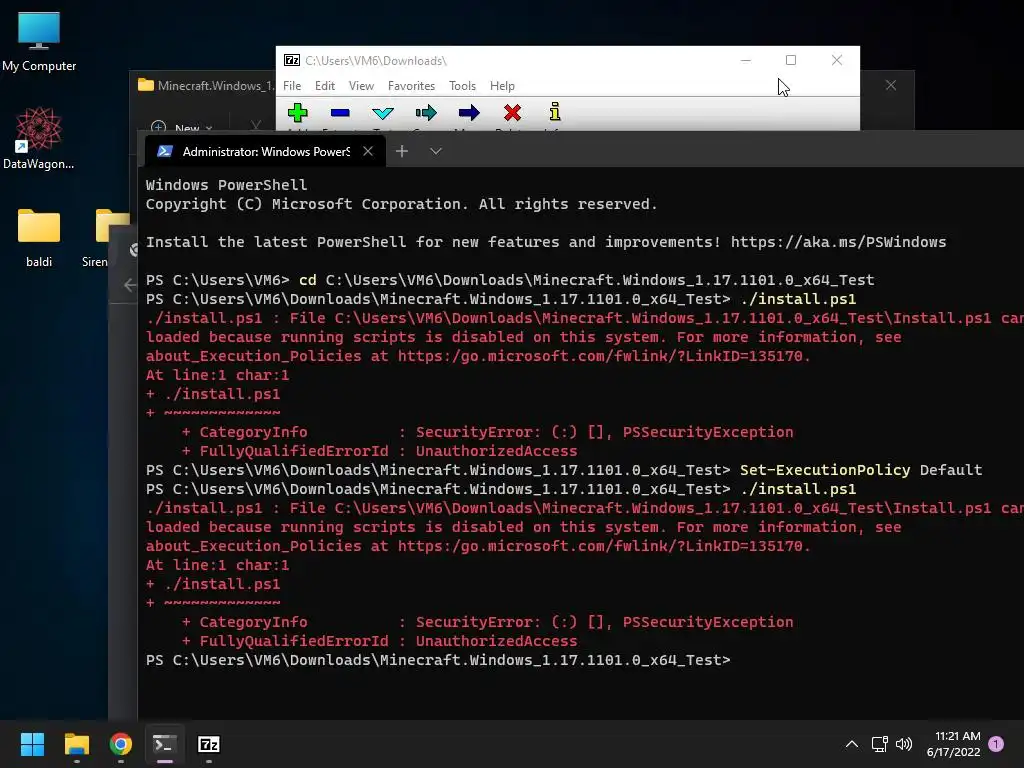Click the back arrow in the background window
Screen dimensions: 1024x768
coord(130,285)
